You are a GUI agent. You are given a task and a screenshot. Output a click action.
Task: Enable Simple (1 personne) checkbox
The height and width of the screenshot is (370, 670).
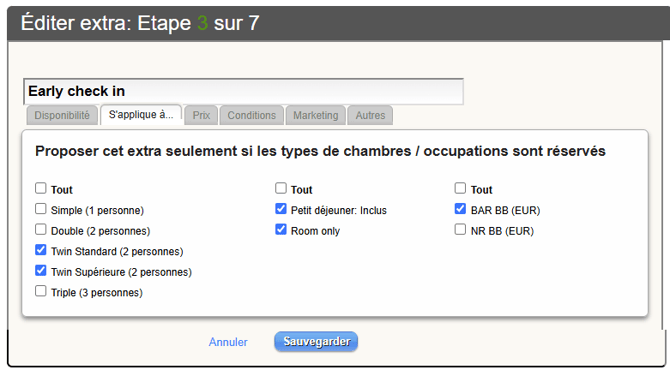tap(41, 208)
